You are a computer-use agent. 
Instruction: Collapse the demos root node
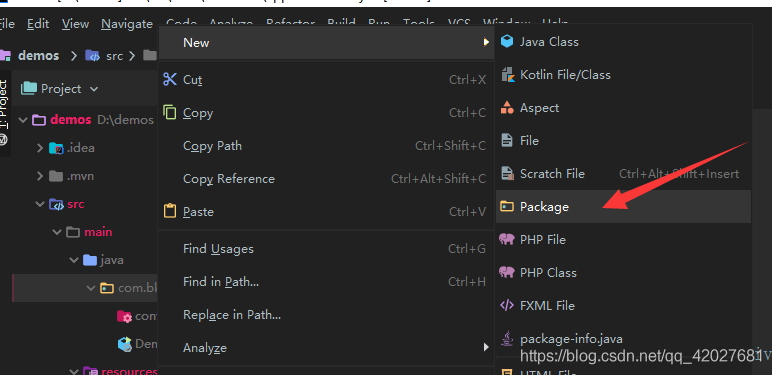pyautogui.click(x=23, y=120)
